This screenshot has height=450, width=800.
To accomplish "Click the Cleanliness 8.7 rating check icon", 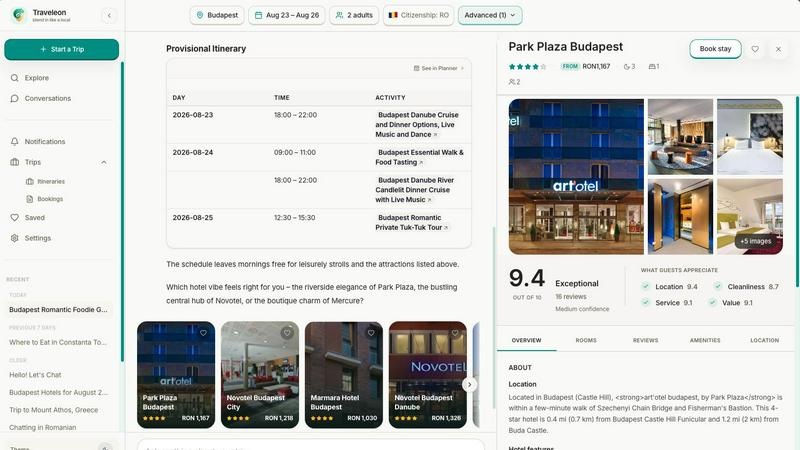I will coord(718,287).
